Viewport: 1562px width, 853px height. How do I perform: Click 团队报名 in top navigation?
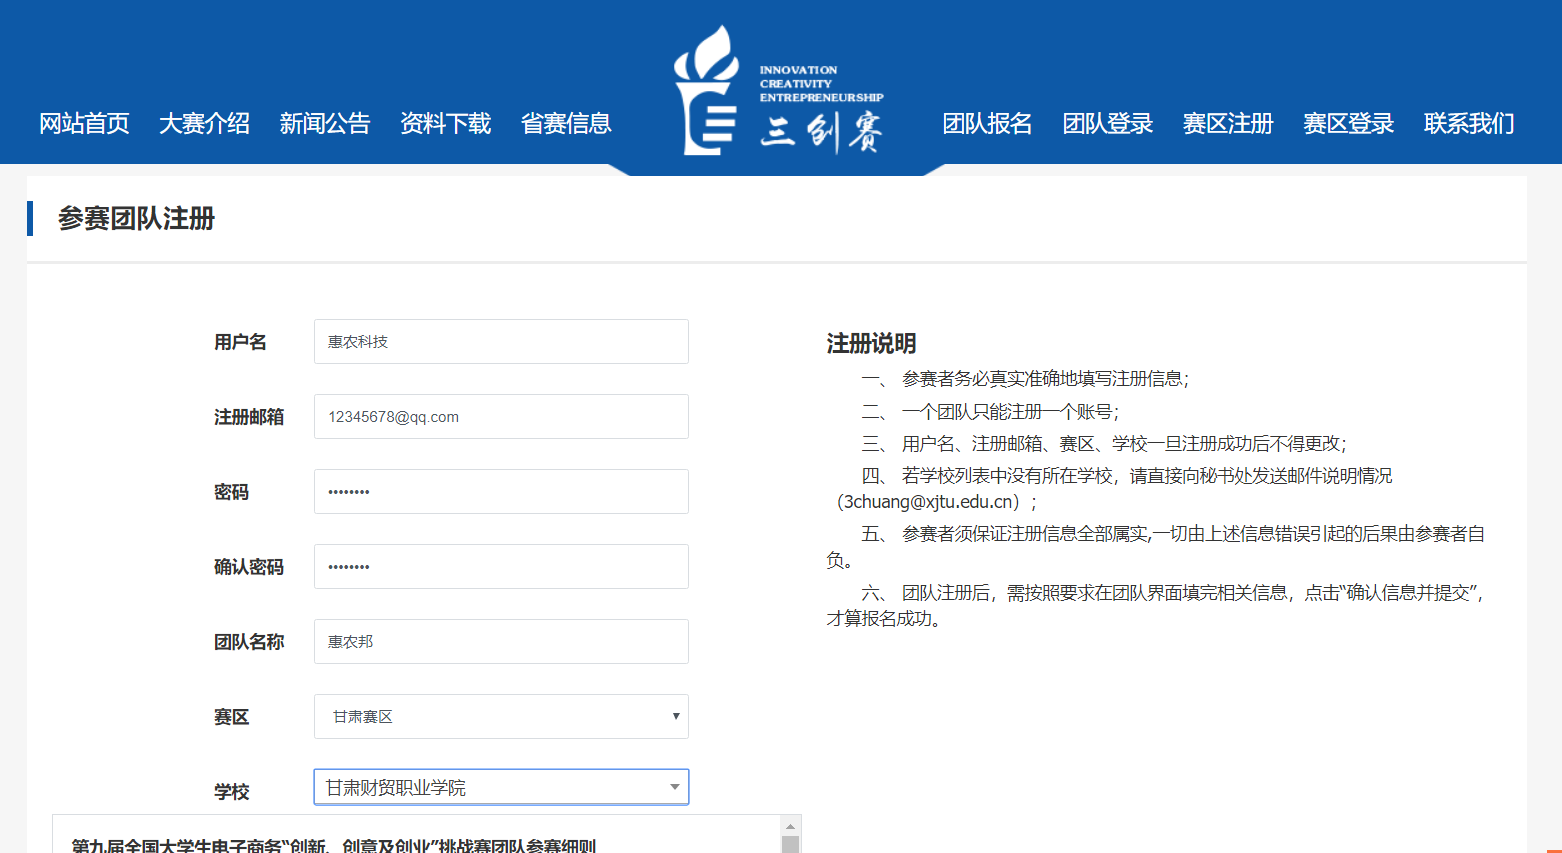point(987,124)
